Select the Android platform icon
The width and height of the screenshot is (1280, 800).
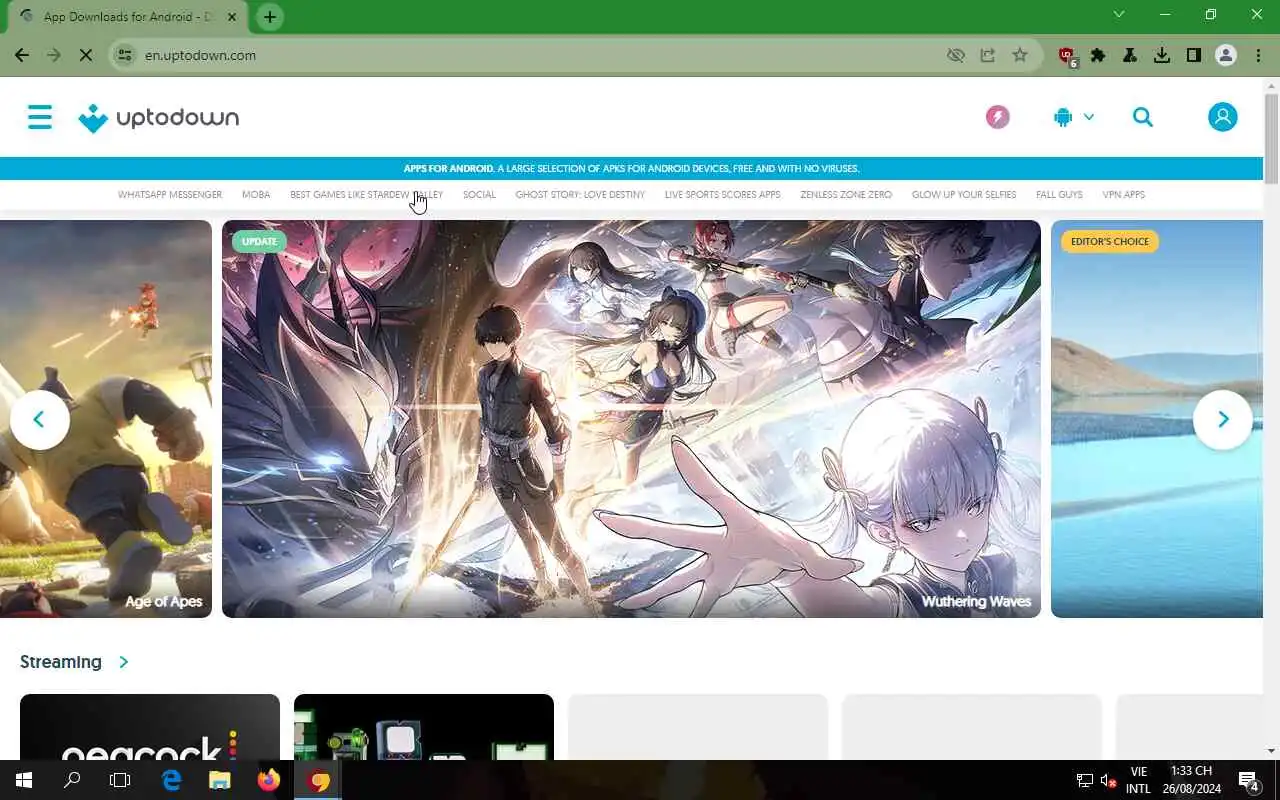[1063, 117]
